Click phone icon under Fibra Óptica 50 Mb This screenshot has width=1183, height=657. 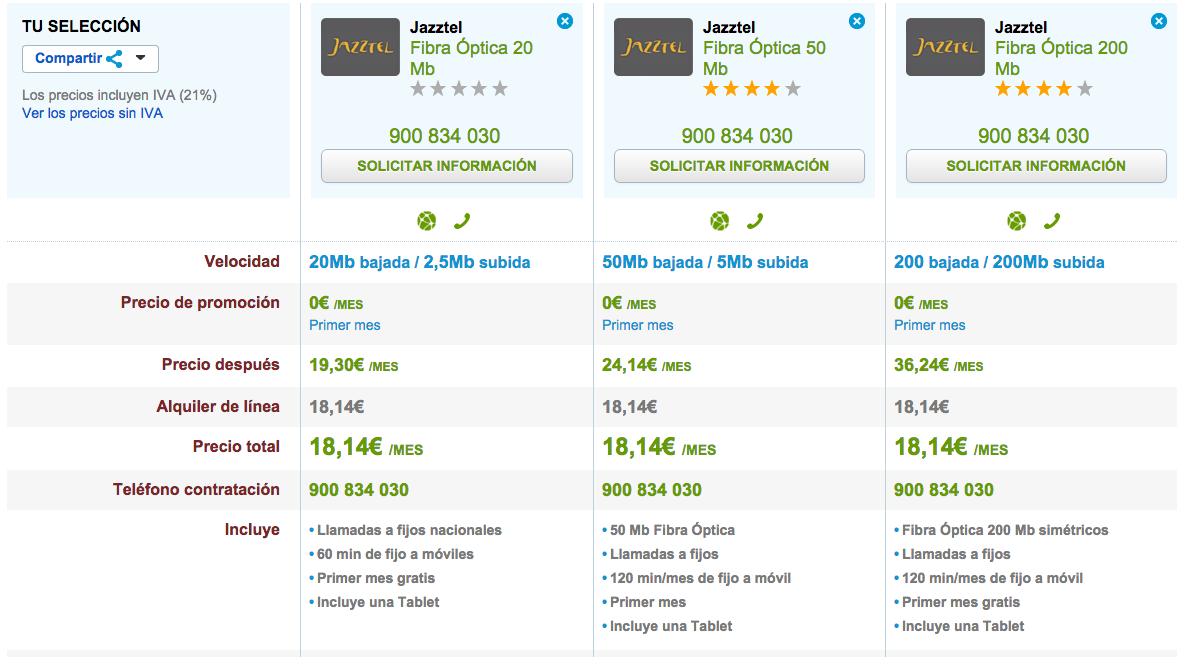point(754,221)
